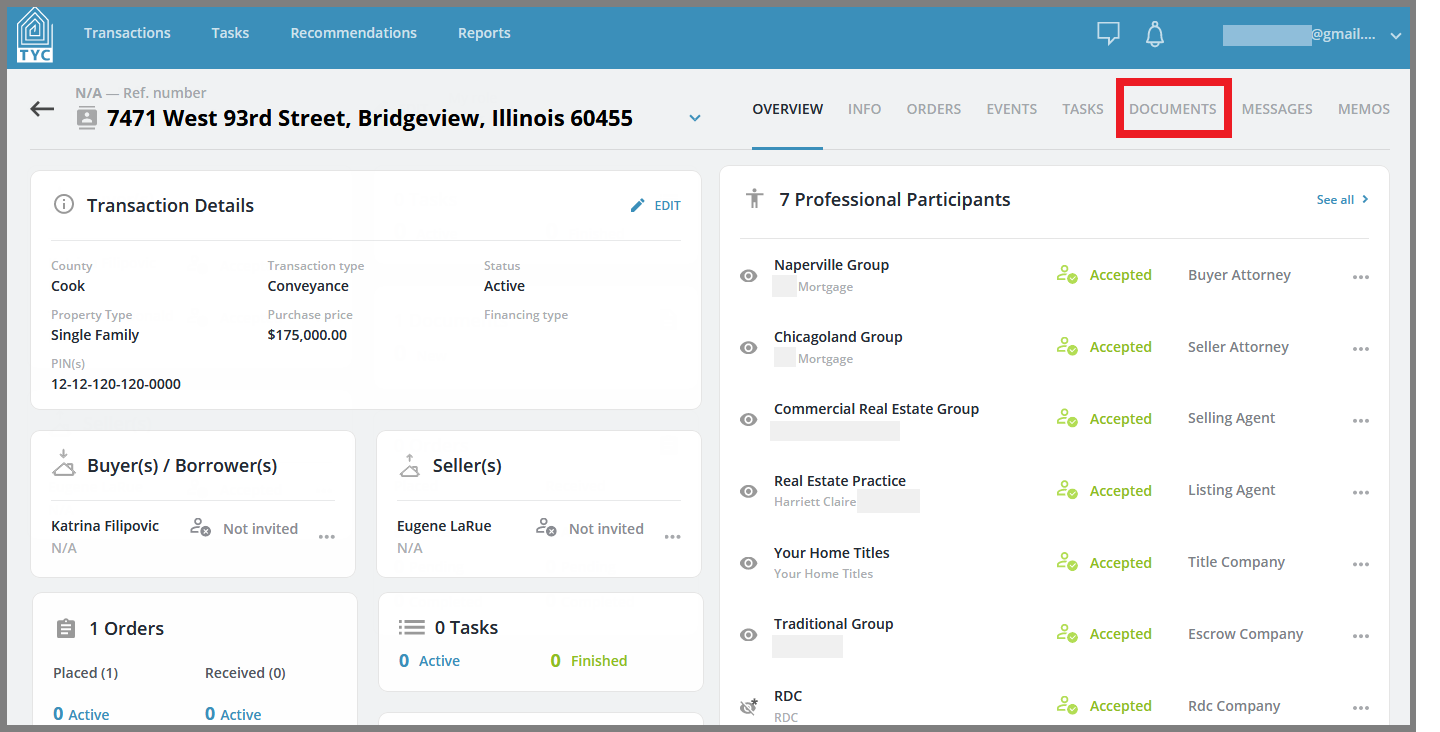Open Eugene LaRue's three-dot options
The width and height of the screenshot is (1440, 732).
coord(673,537)
